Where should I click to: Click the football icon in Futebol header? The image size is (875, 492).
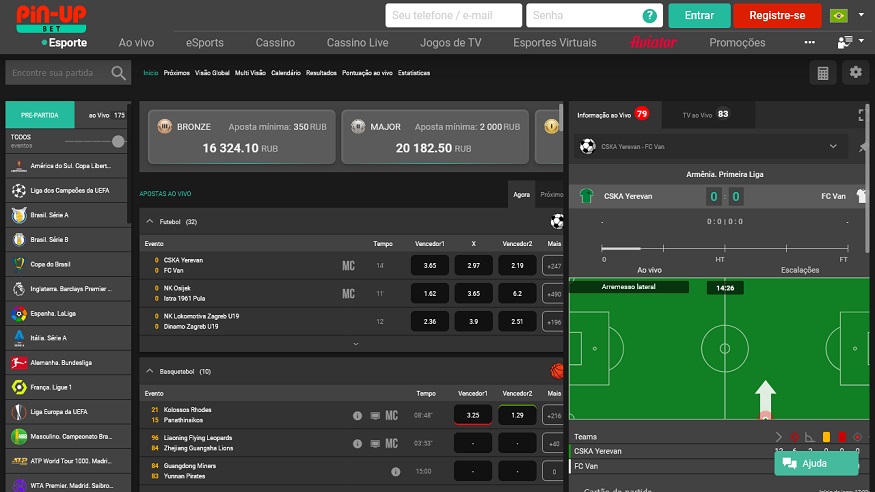pos(556,221)
